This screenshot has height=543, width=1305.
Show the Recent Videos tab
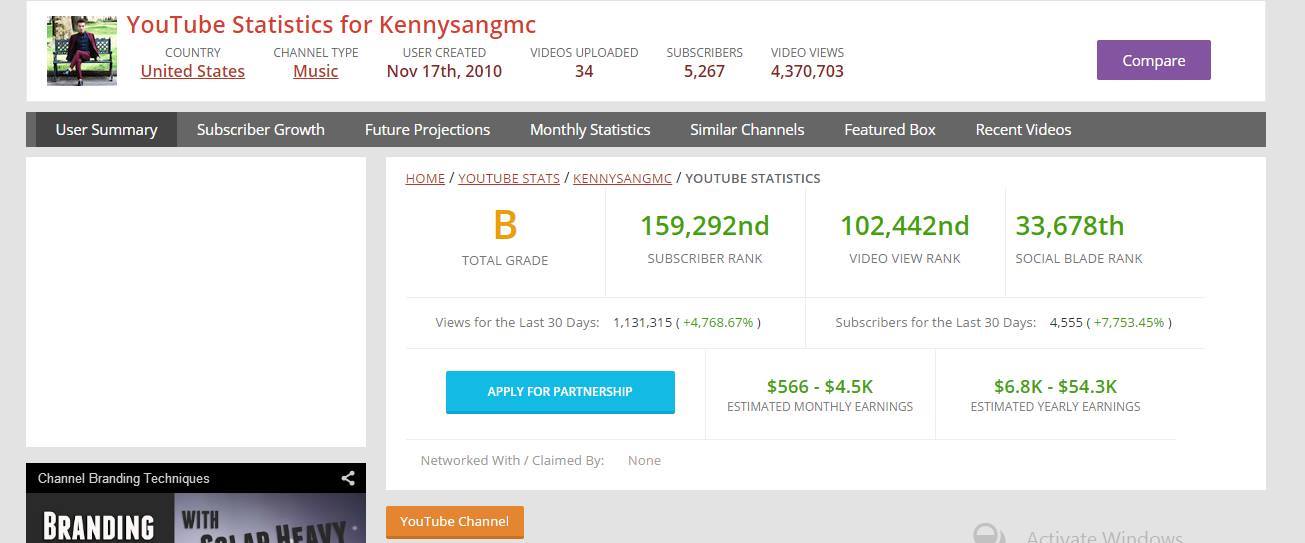1023,130
